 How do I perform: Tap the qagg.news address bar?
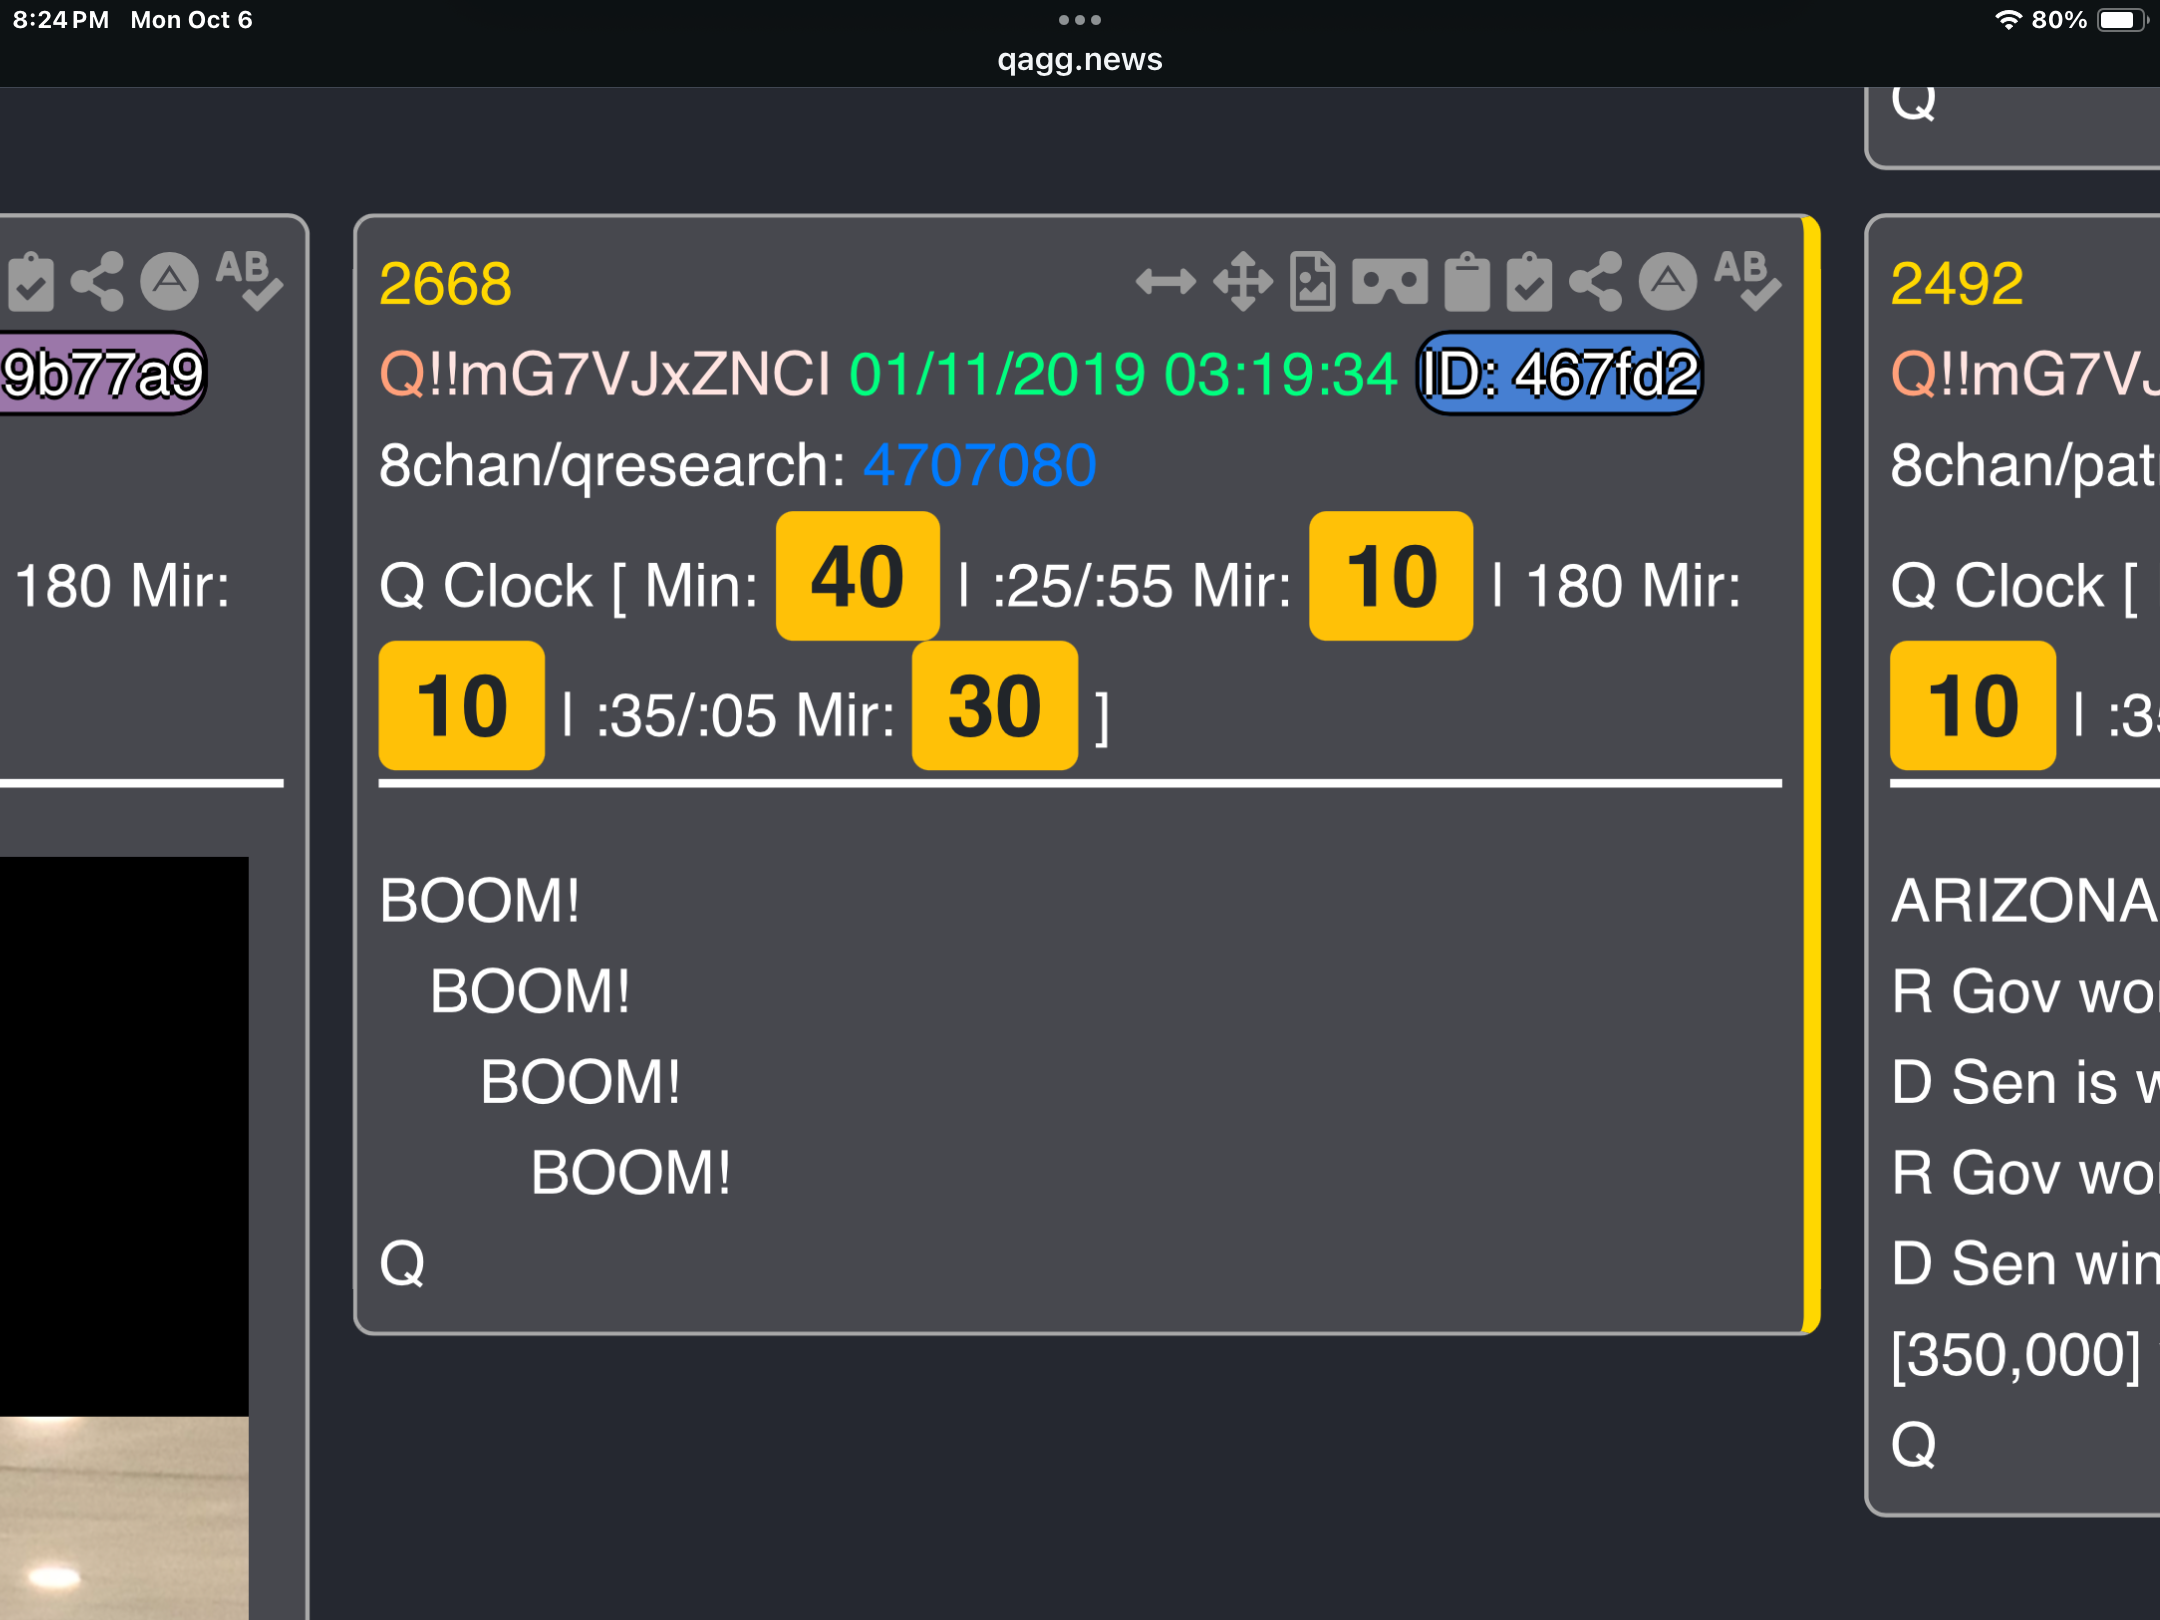1079,60
